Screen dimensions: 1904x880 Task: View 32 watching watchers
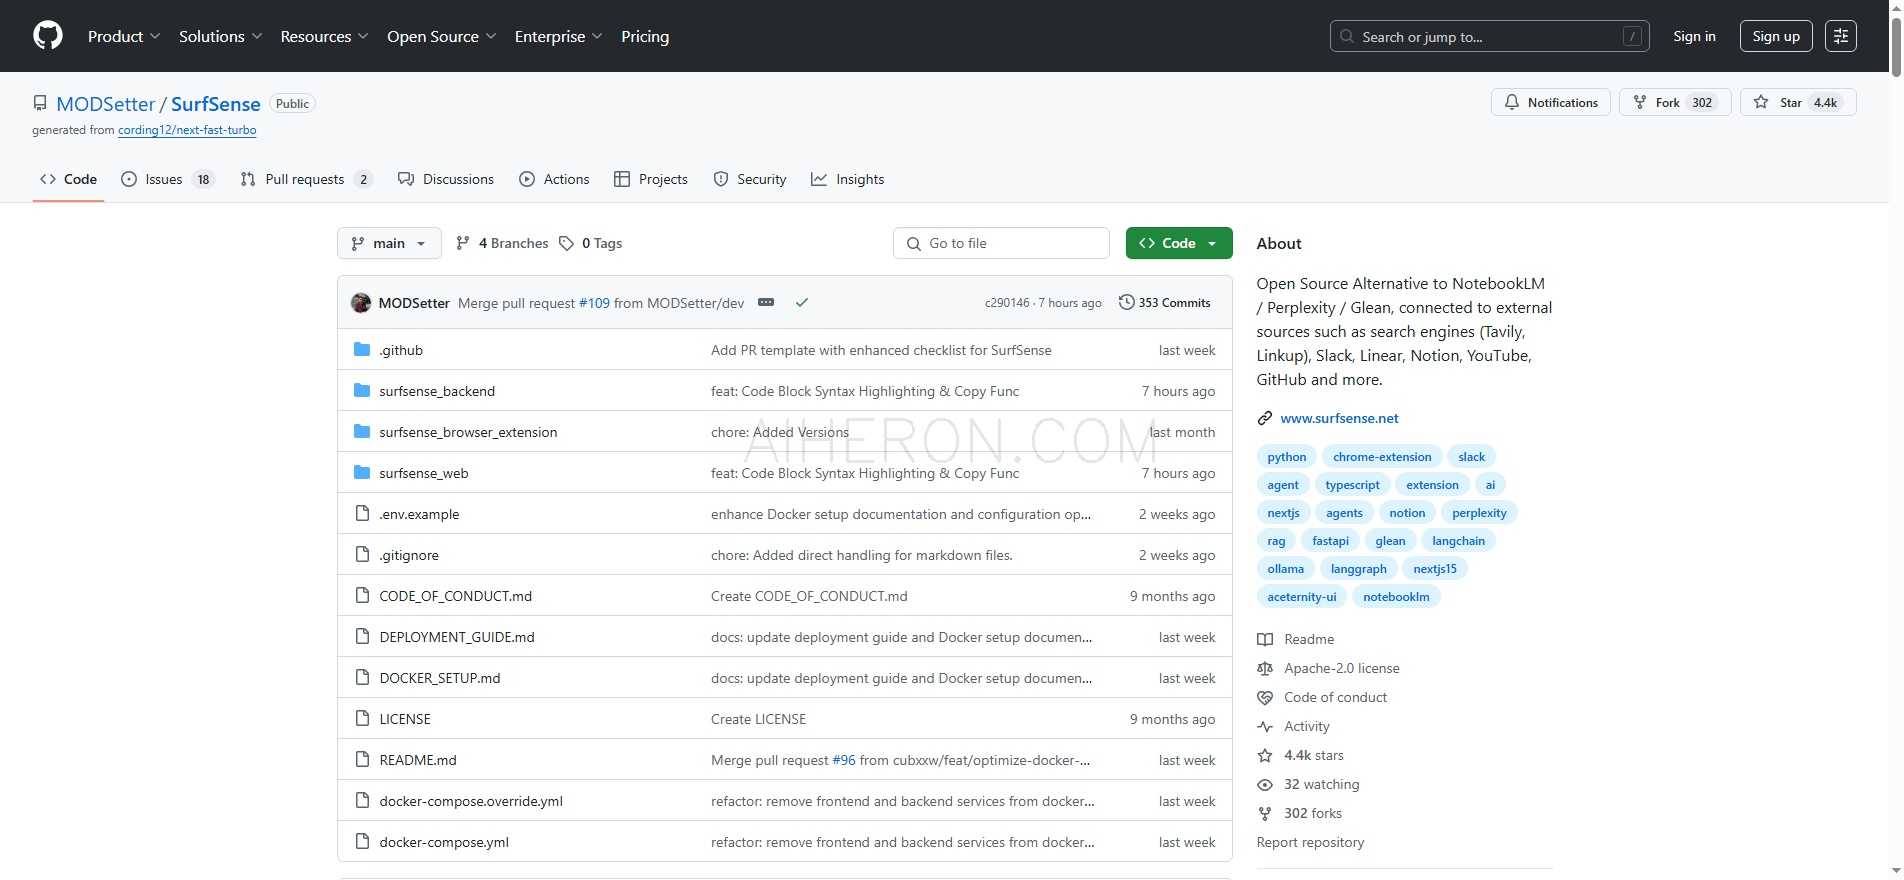[x=1309, y=784]
